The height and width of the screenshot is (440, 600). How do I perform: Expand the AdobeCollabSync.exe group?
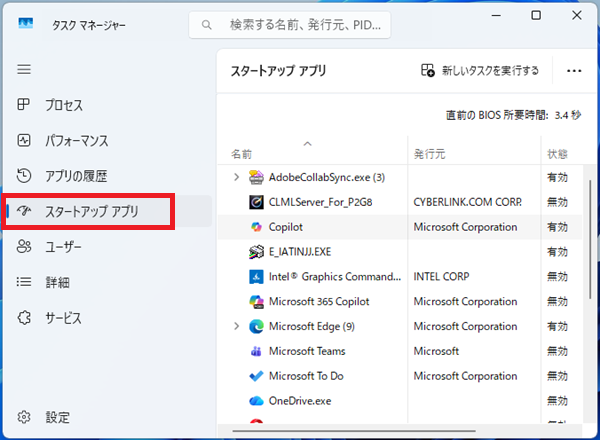click(236, 177)
